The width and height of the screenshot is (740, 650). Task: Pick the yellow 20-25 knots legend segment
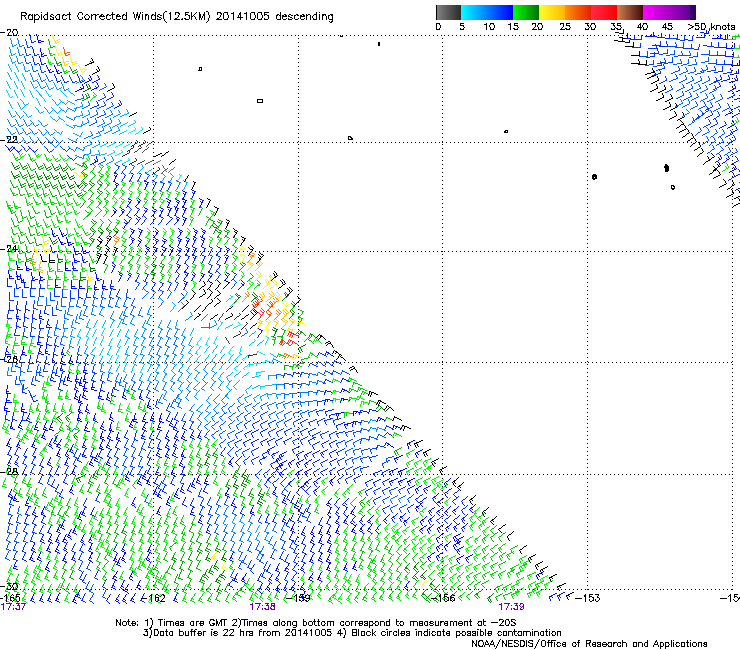tap(552, 12)
